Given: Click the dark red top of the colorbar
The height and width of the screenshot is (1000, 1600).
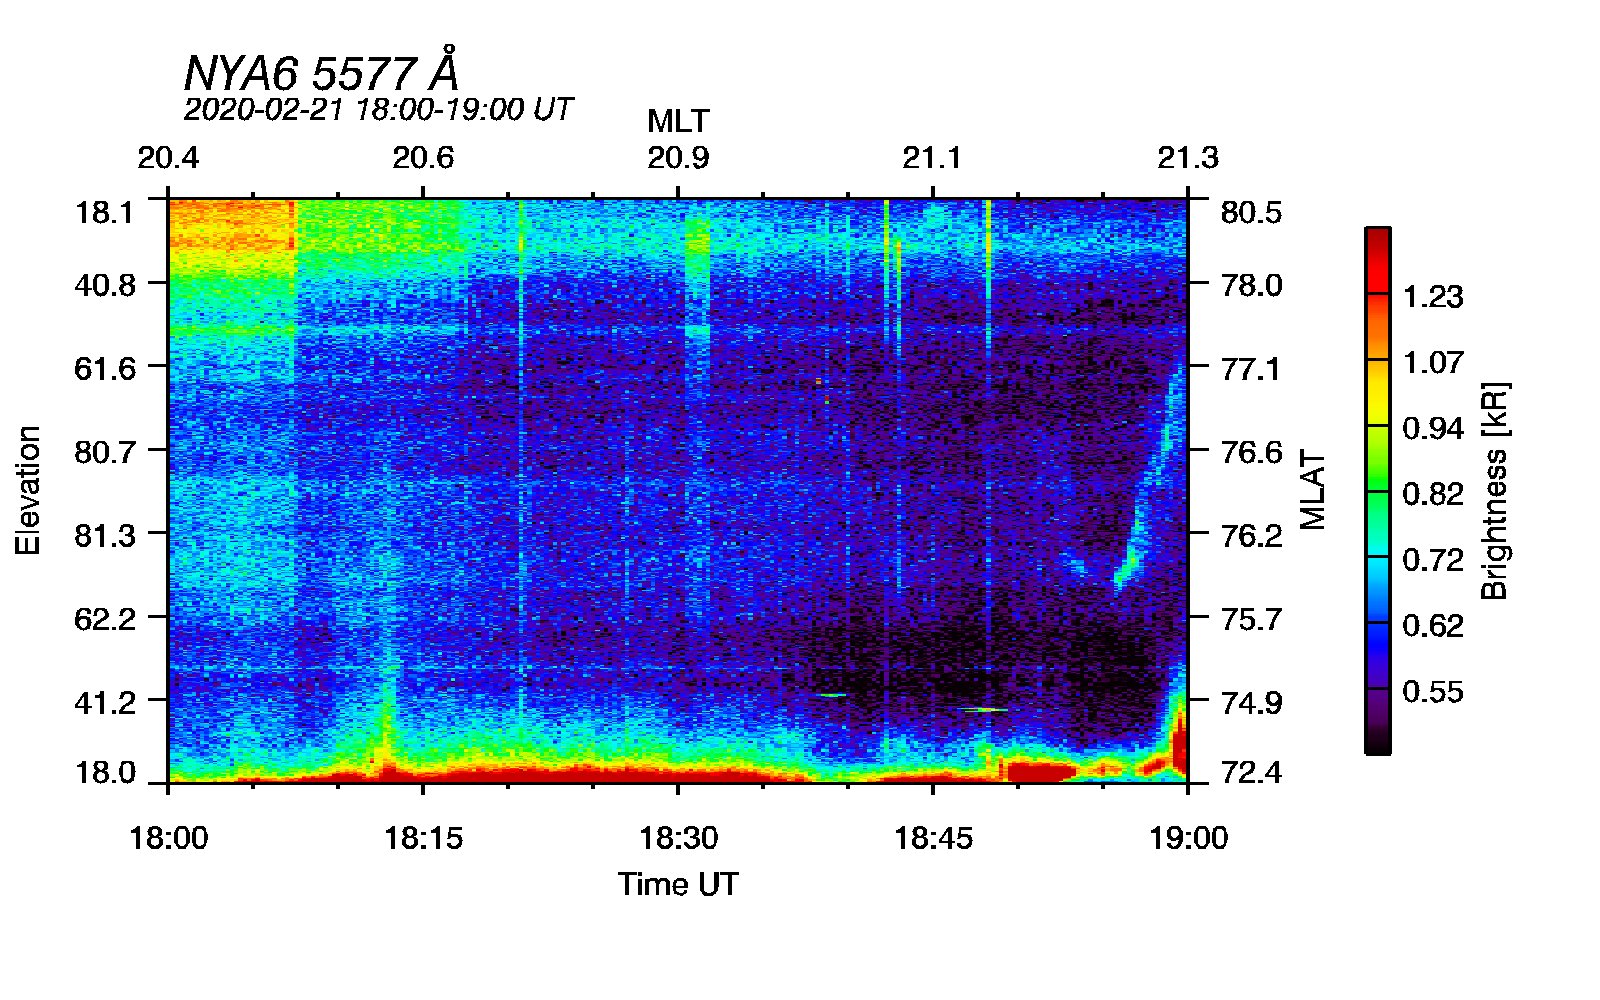Looking at the screenshot, I should [x=1377, y=240].
